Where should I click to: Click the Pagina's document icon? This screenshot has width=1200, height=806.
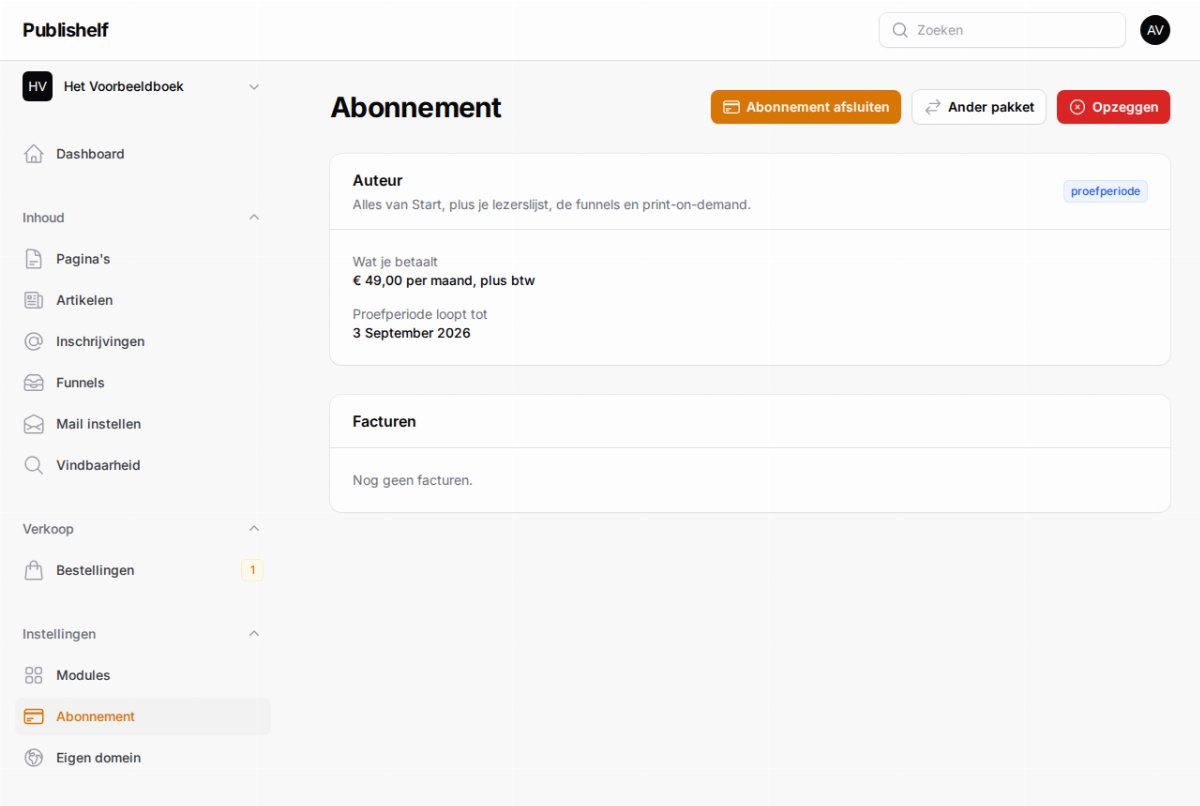click(x=34, y=259)
